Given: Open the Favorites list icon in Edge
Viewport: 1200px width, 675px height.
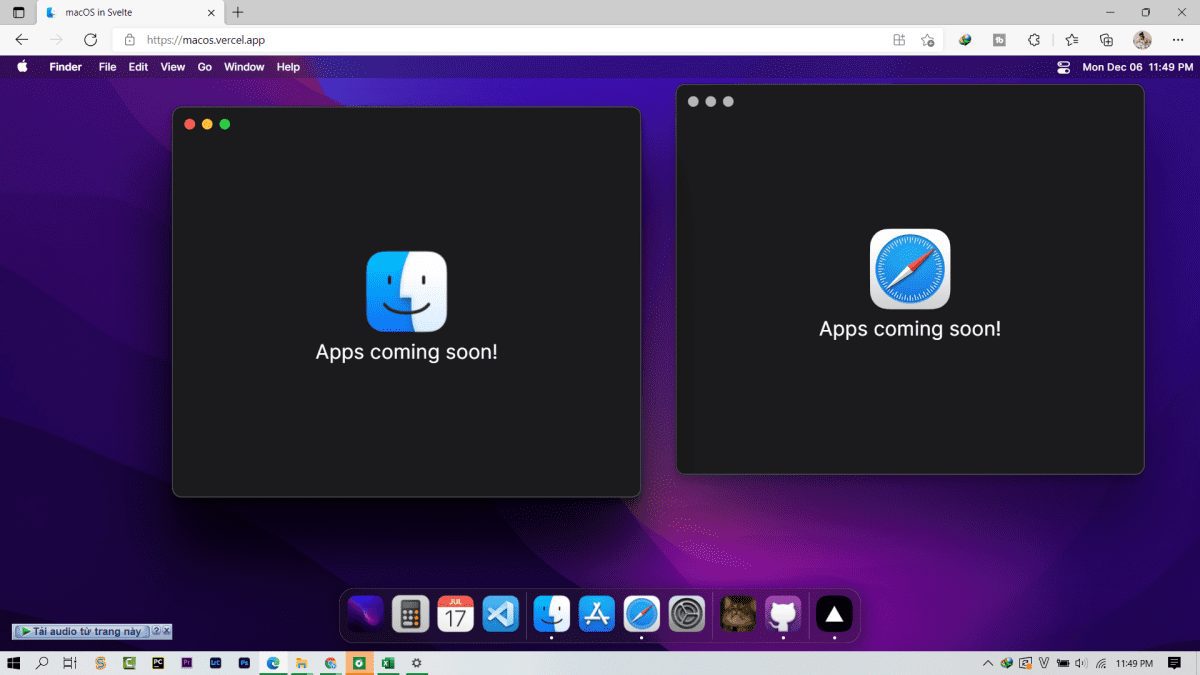Looking at the screenshot, I should tap(1072, 40).
